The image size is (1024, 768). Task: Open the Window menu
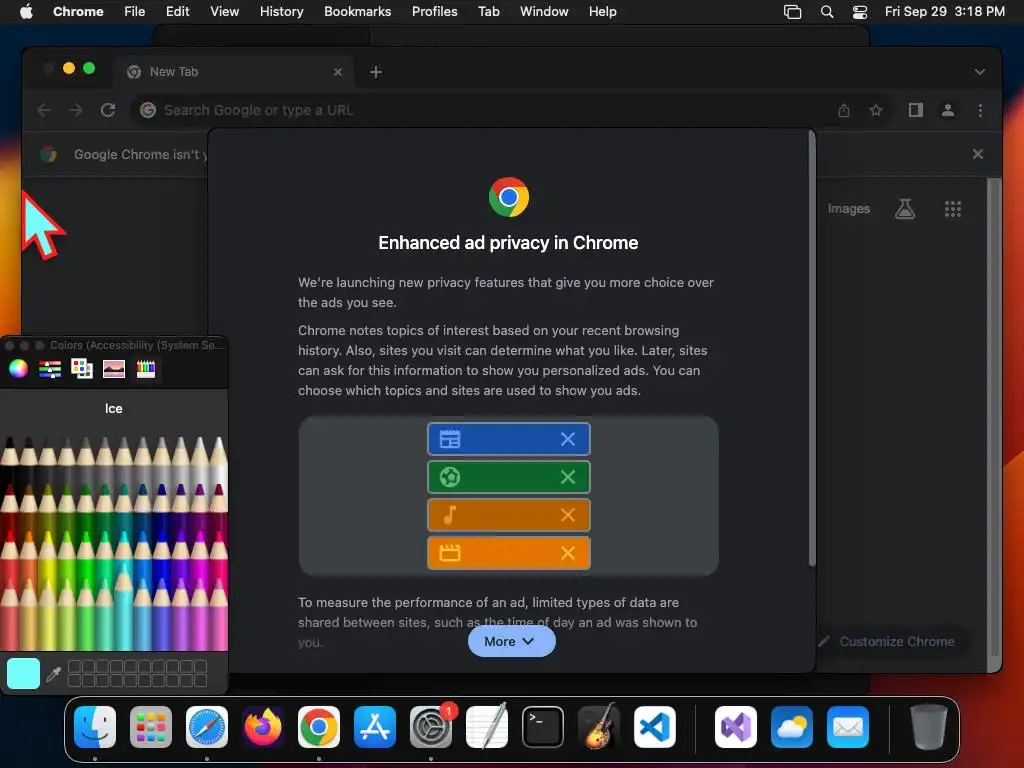(x=544, y=12)
